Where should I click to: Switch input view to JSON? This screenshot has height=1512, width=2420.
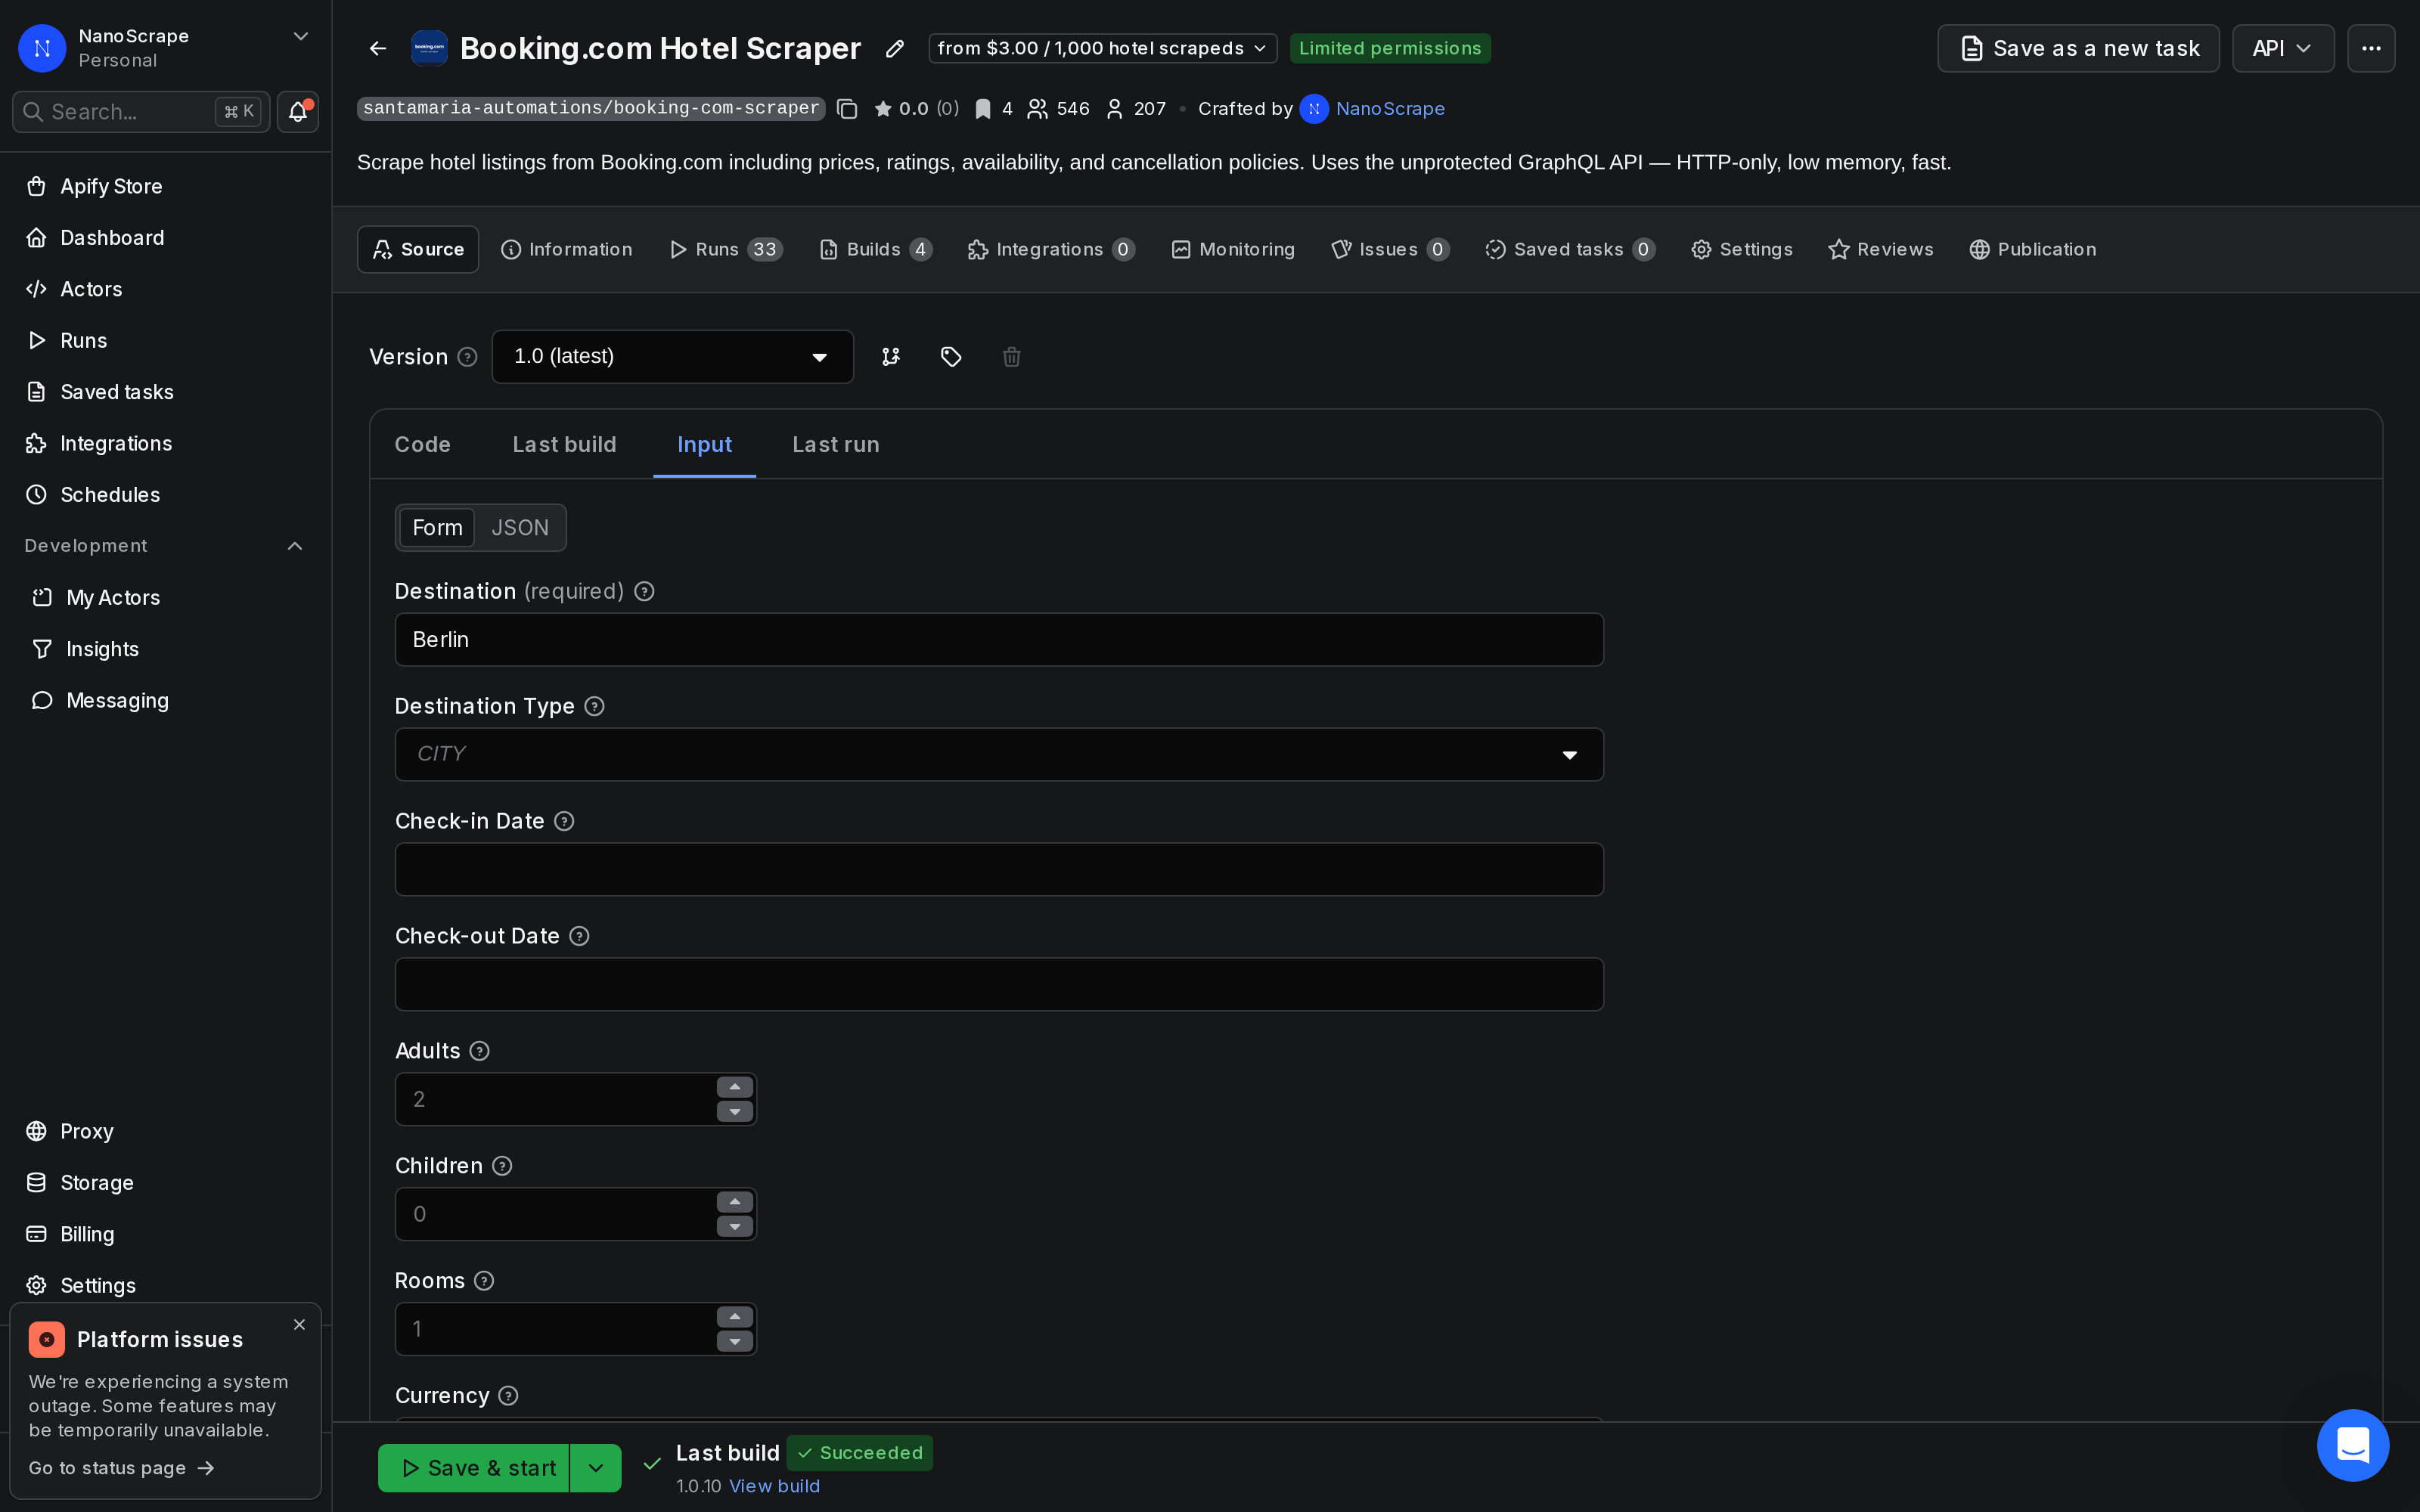pos(520,528)
